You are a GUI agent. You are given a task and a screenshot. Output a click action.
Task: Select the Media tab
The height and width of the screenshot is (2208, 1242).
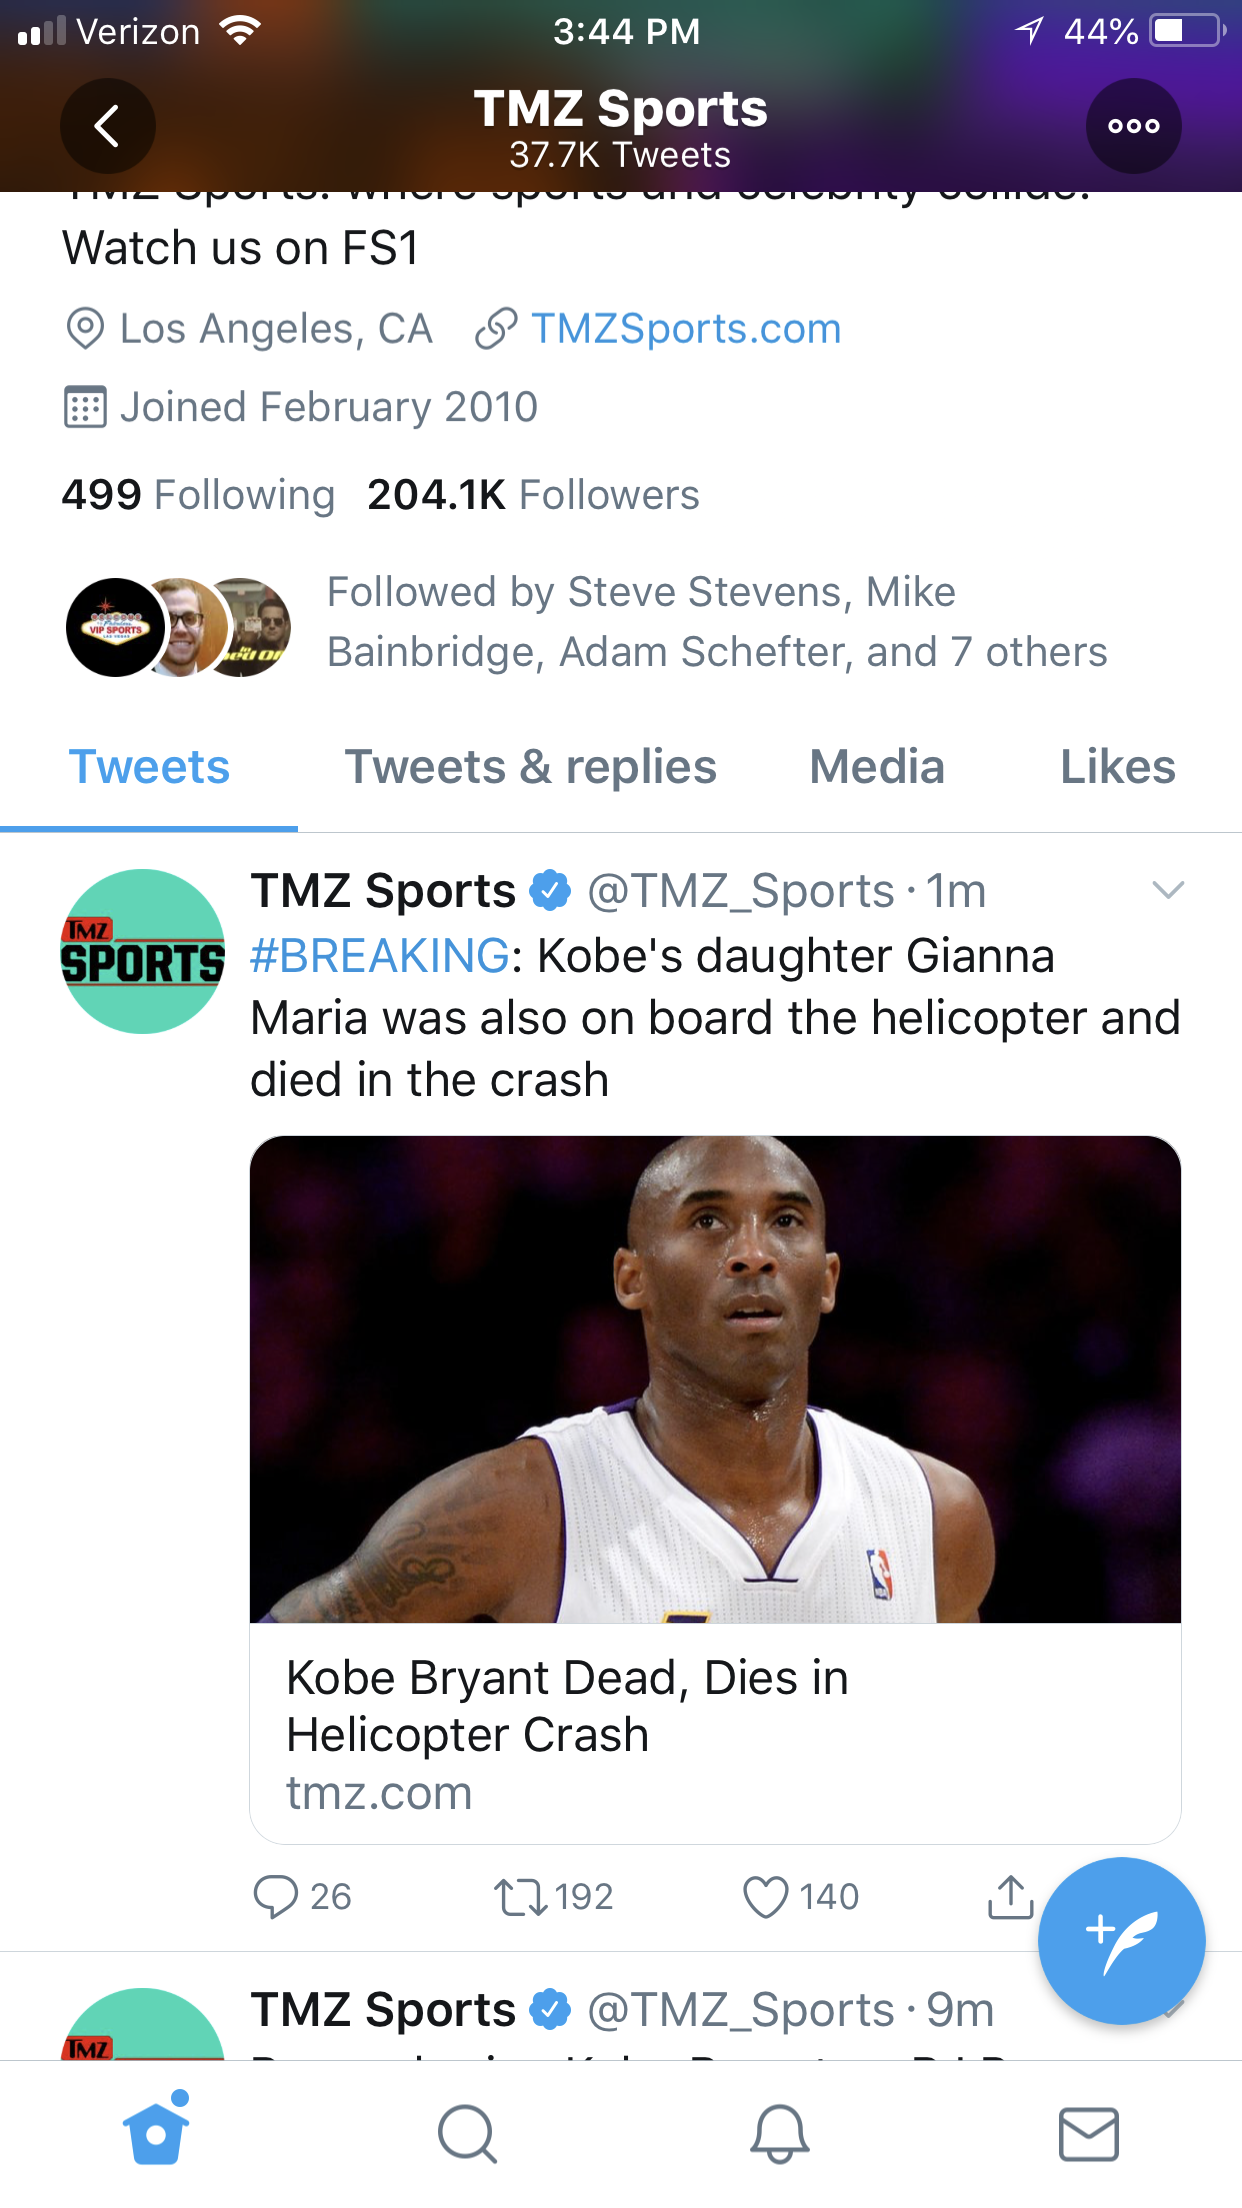pyautogui.click(x=876, y=768)
